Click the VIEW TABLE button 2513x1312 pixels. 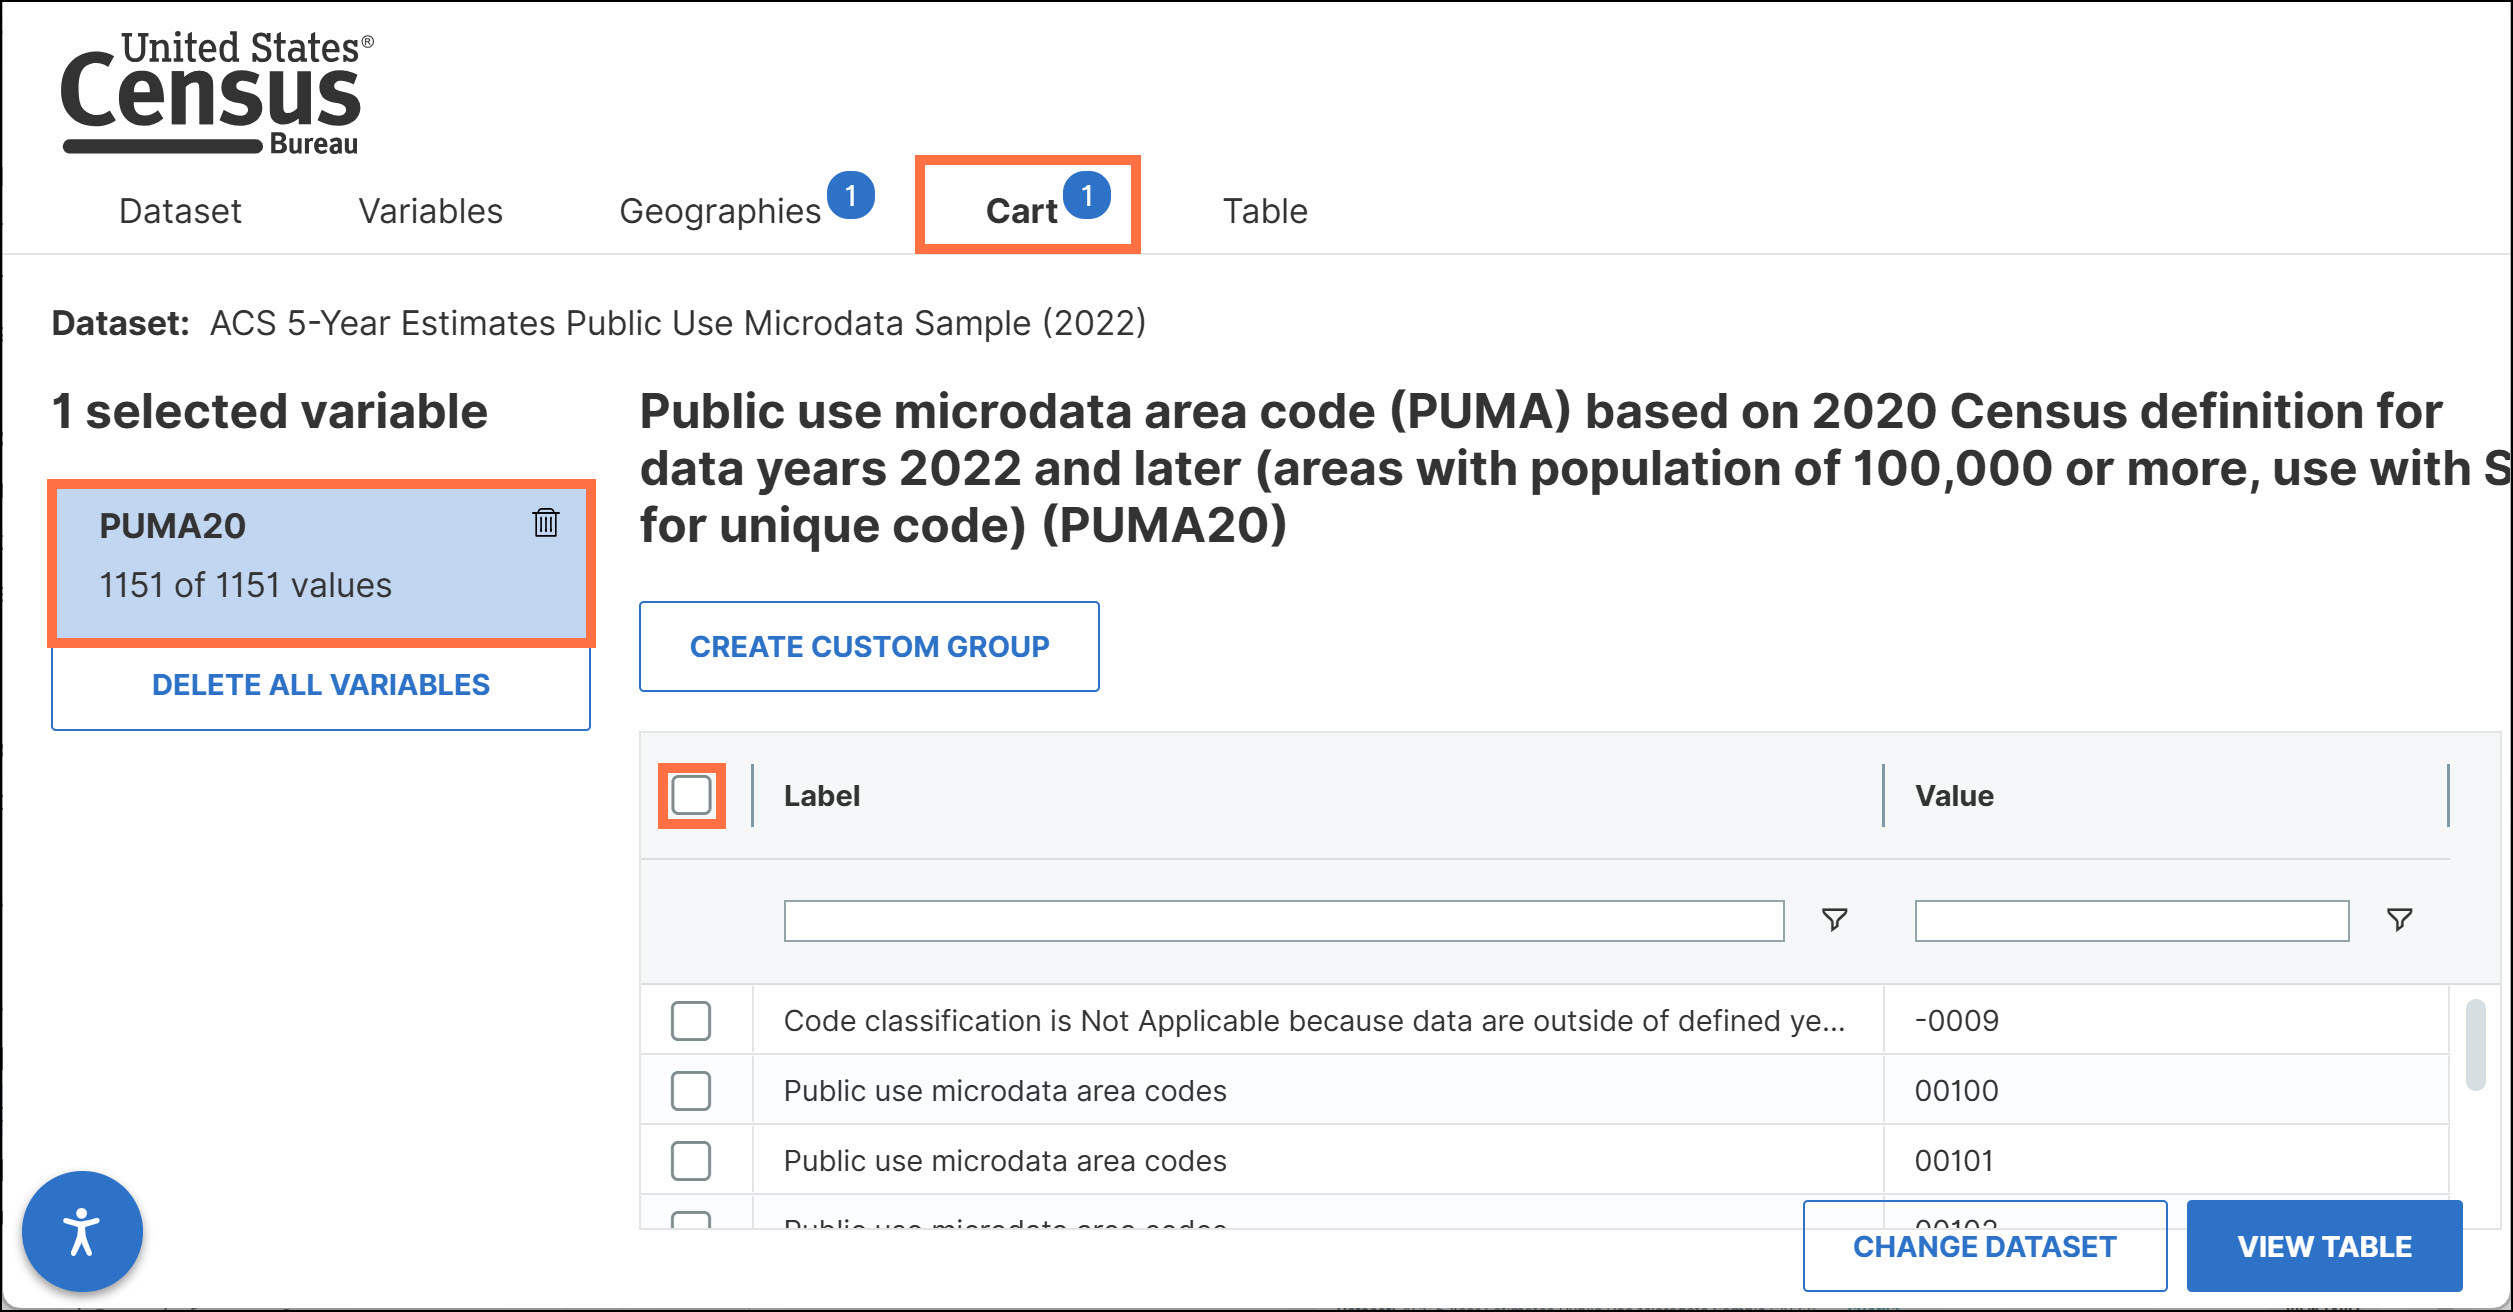coord(2324,1246)
